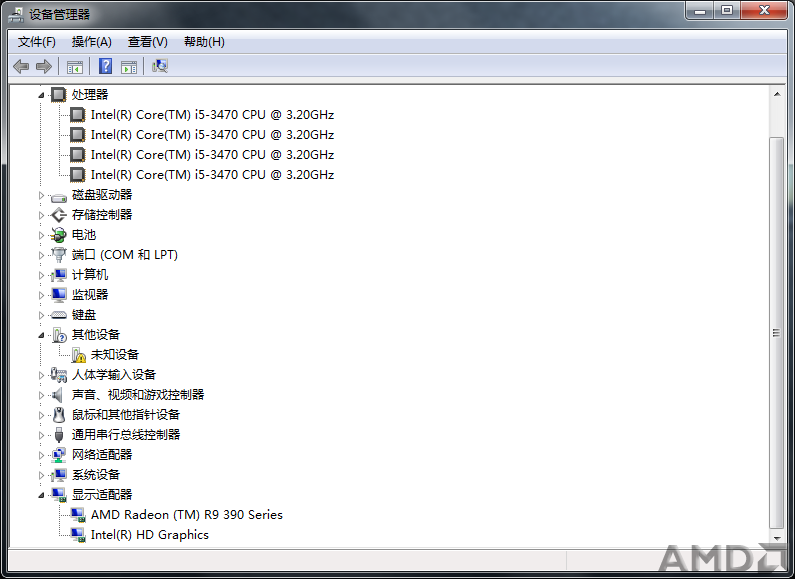Select AMD Radeon (TM) R9 390 Series text

click(187, 515)
